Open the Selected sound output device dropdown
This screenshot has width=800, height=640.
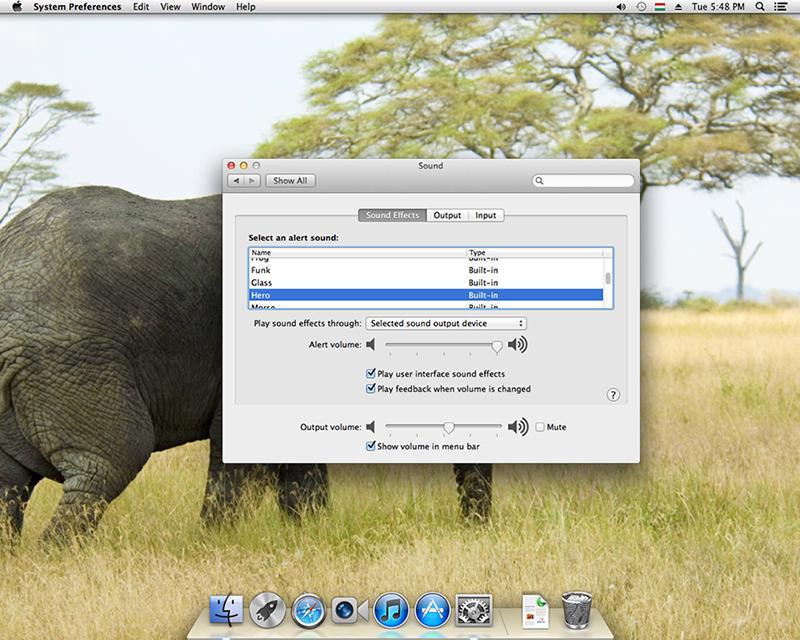pyautogui.click(x=446, y=323)
